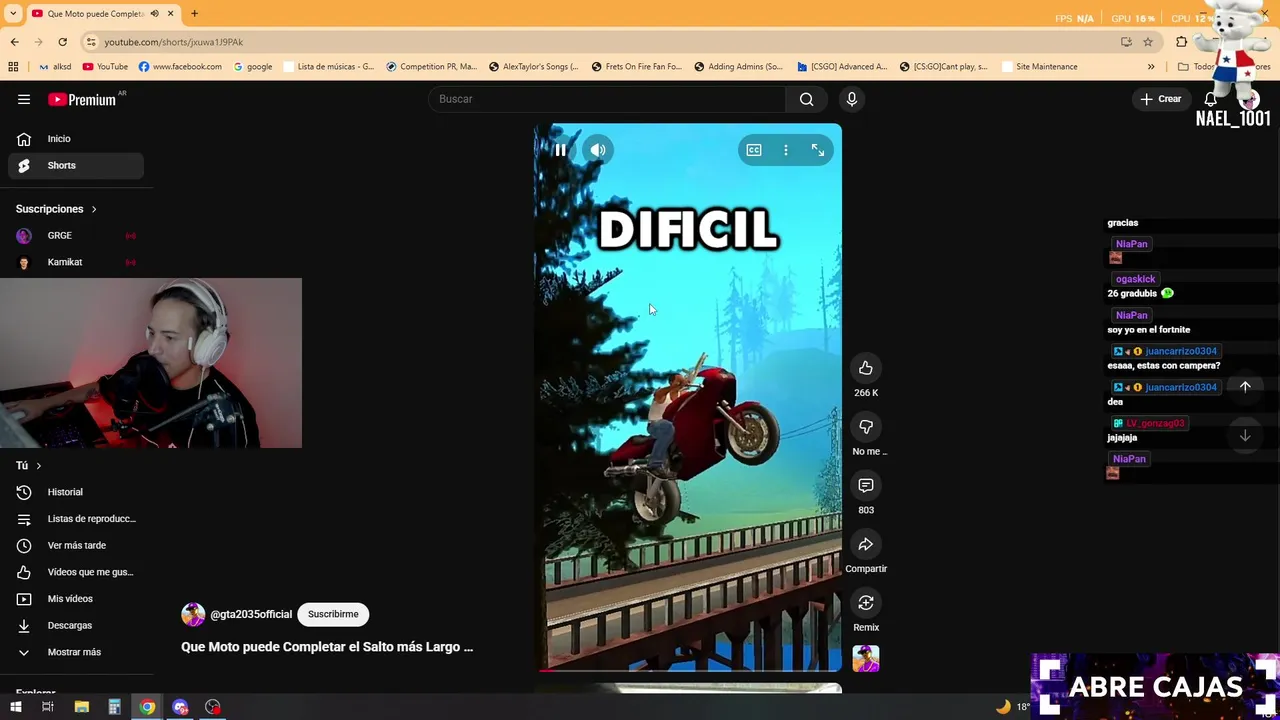Open the Crear create menu
This screenshot has height=720, width=1280.
1161,99
